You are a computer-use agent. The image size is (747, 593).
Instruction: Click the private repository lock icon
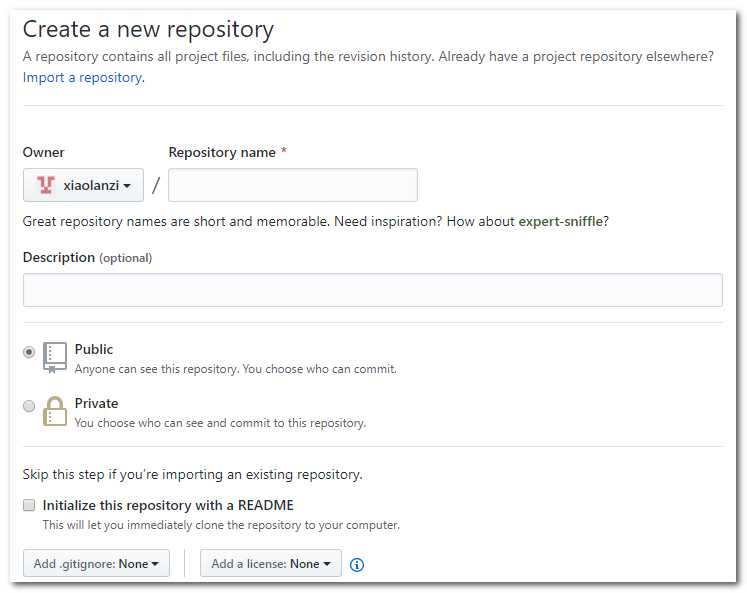coord(55,411)
